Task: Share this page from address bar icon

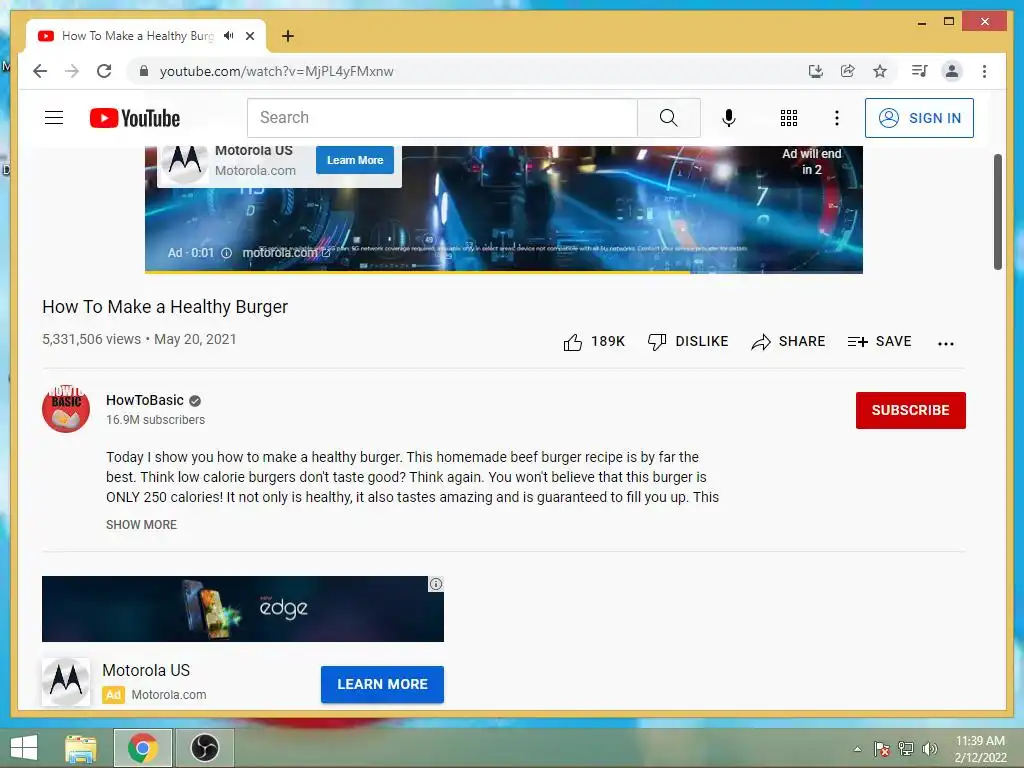Action: pos(848,71)
